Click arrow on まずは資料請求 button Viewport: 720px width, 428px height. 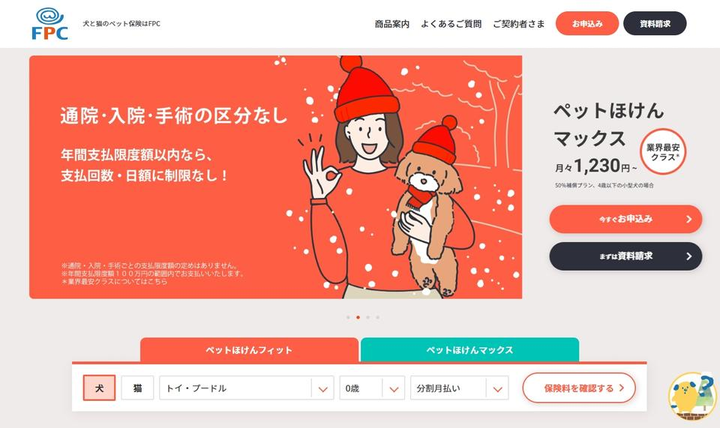coord(689,256)
